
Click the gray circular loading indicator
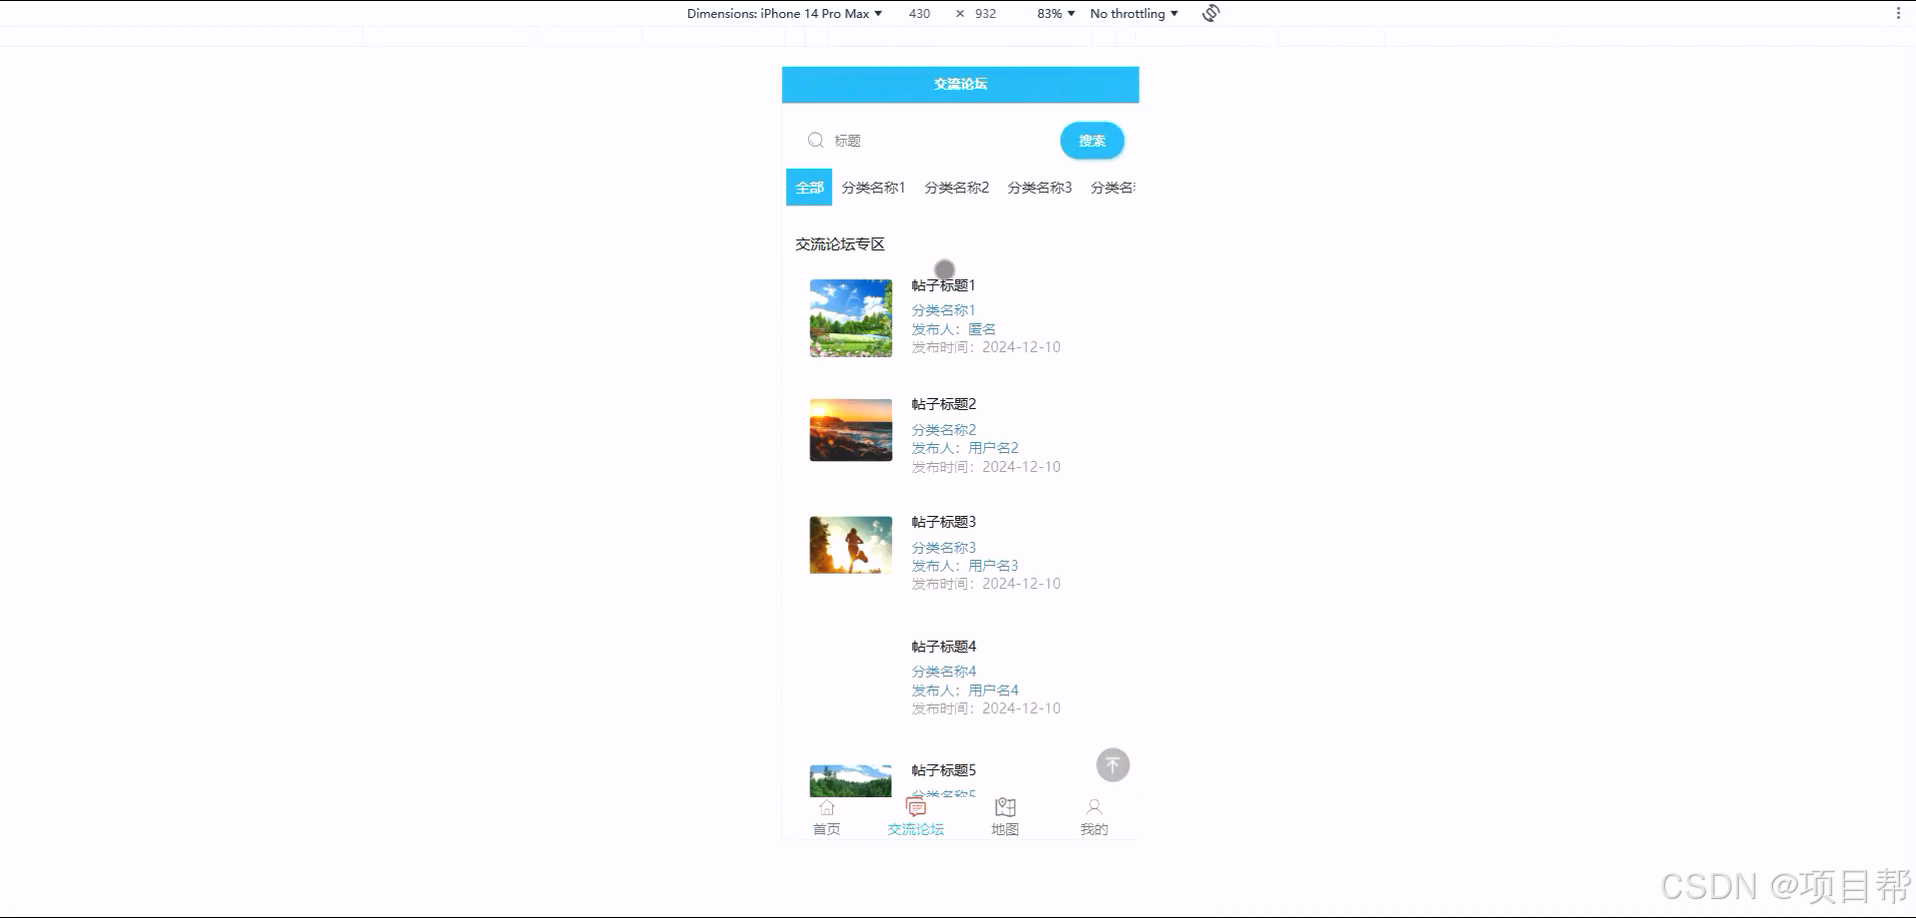[944, 270]
